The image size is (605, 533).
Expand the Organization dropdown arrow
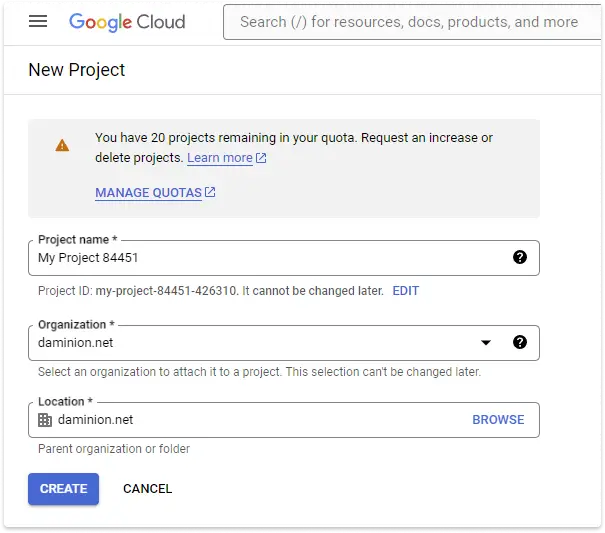coord(486,342)
